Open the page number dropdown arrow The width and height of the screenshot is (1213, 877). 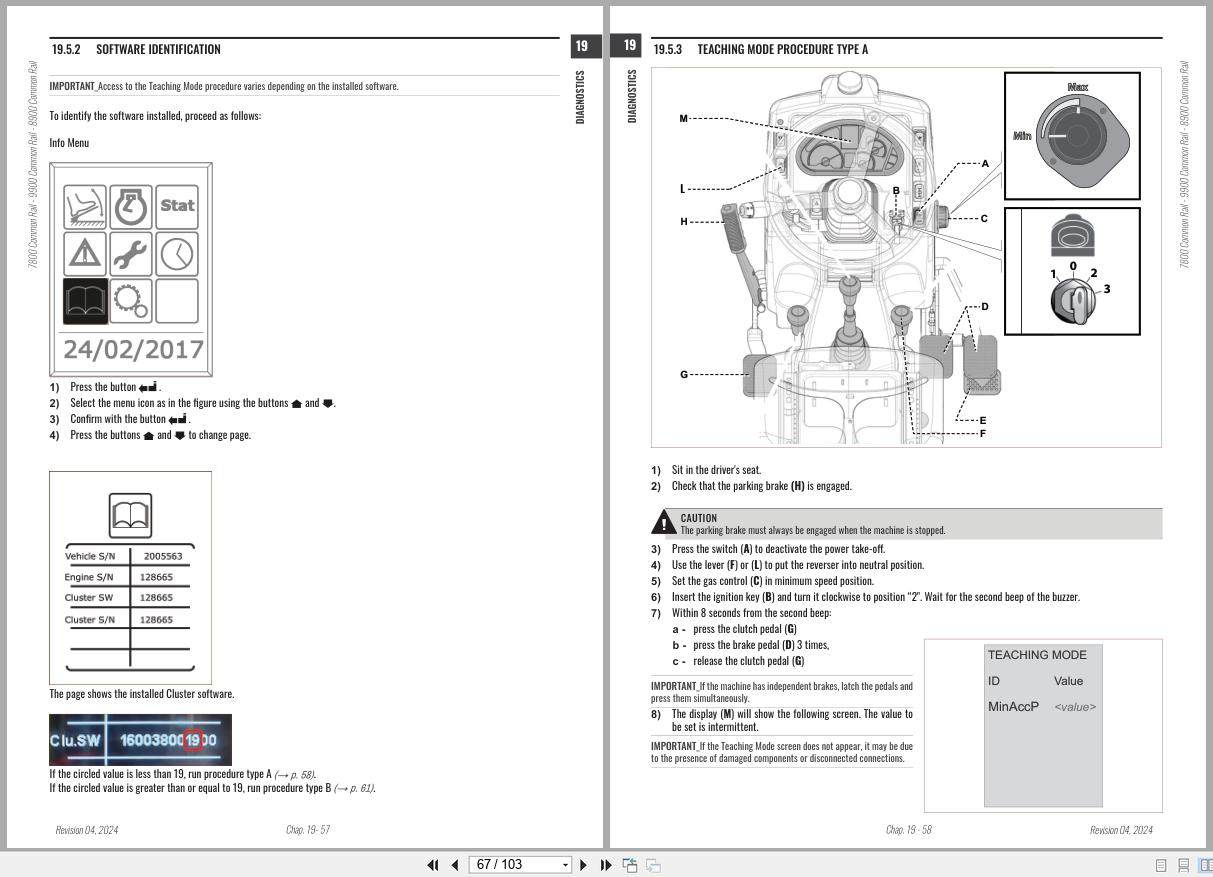pyautogui.click(x=566, y=865)
